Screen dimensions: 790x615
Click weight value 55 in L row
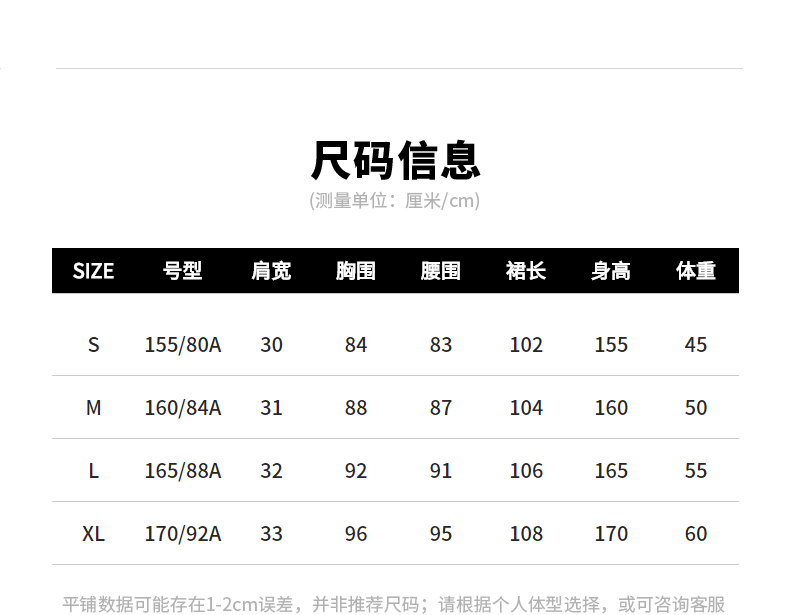coord(696,471)
